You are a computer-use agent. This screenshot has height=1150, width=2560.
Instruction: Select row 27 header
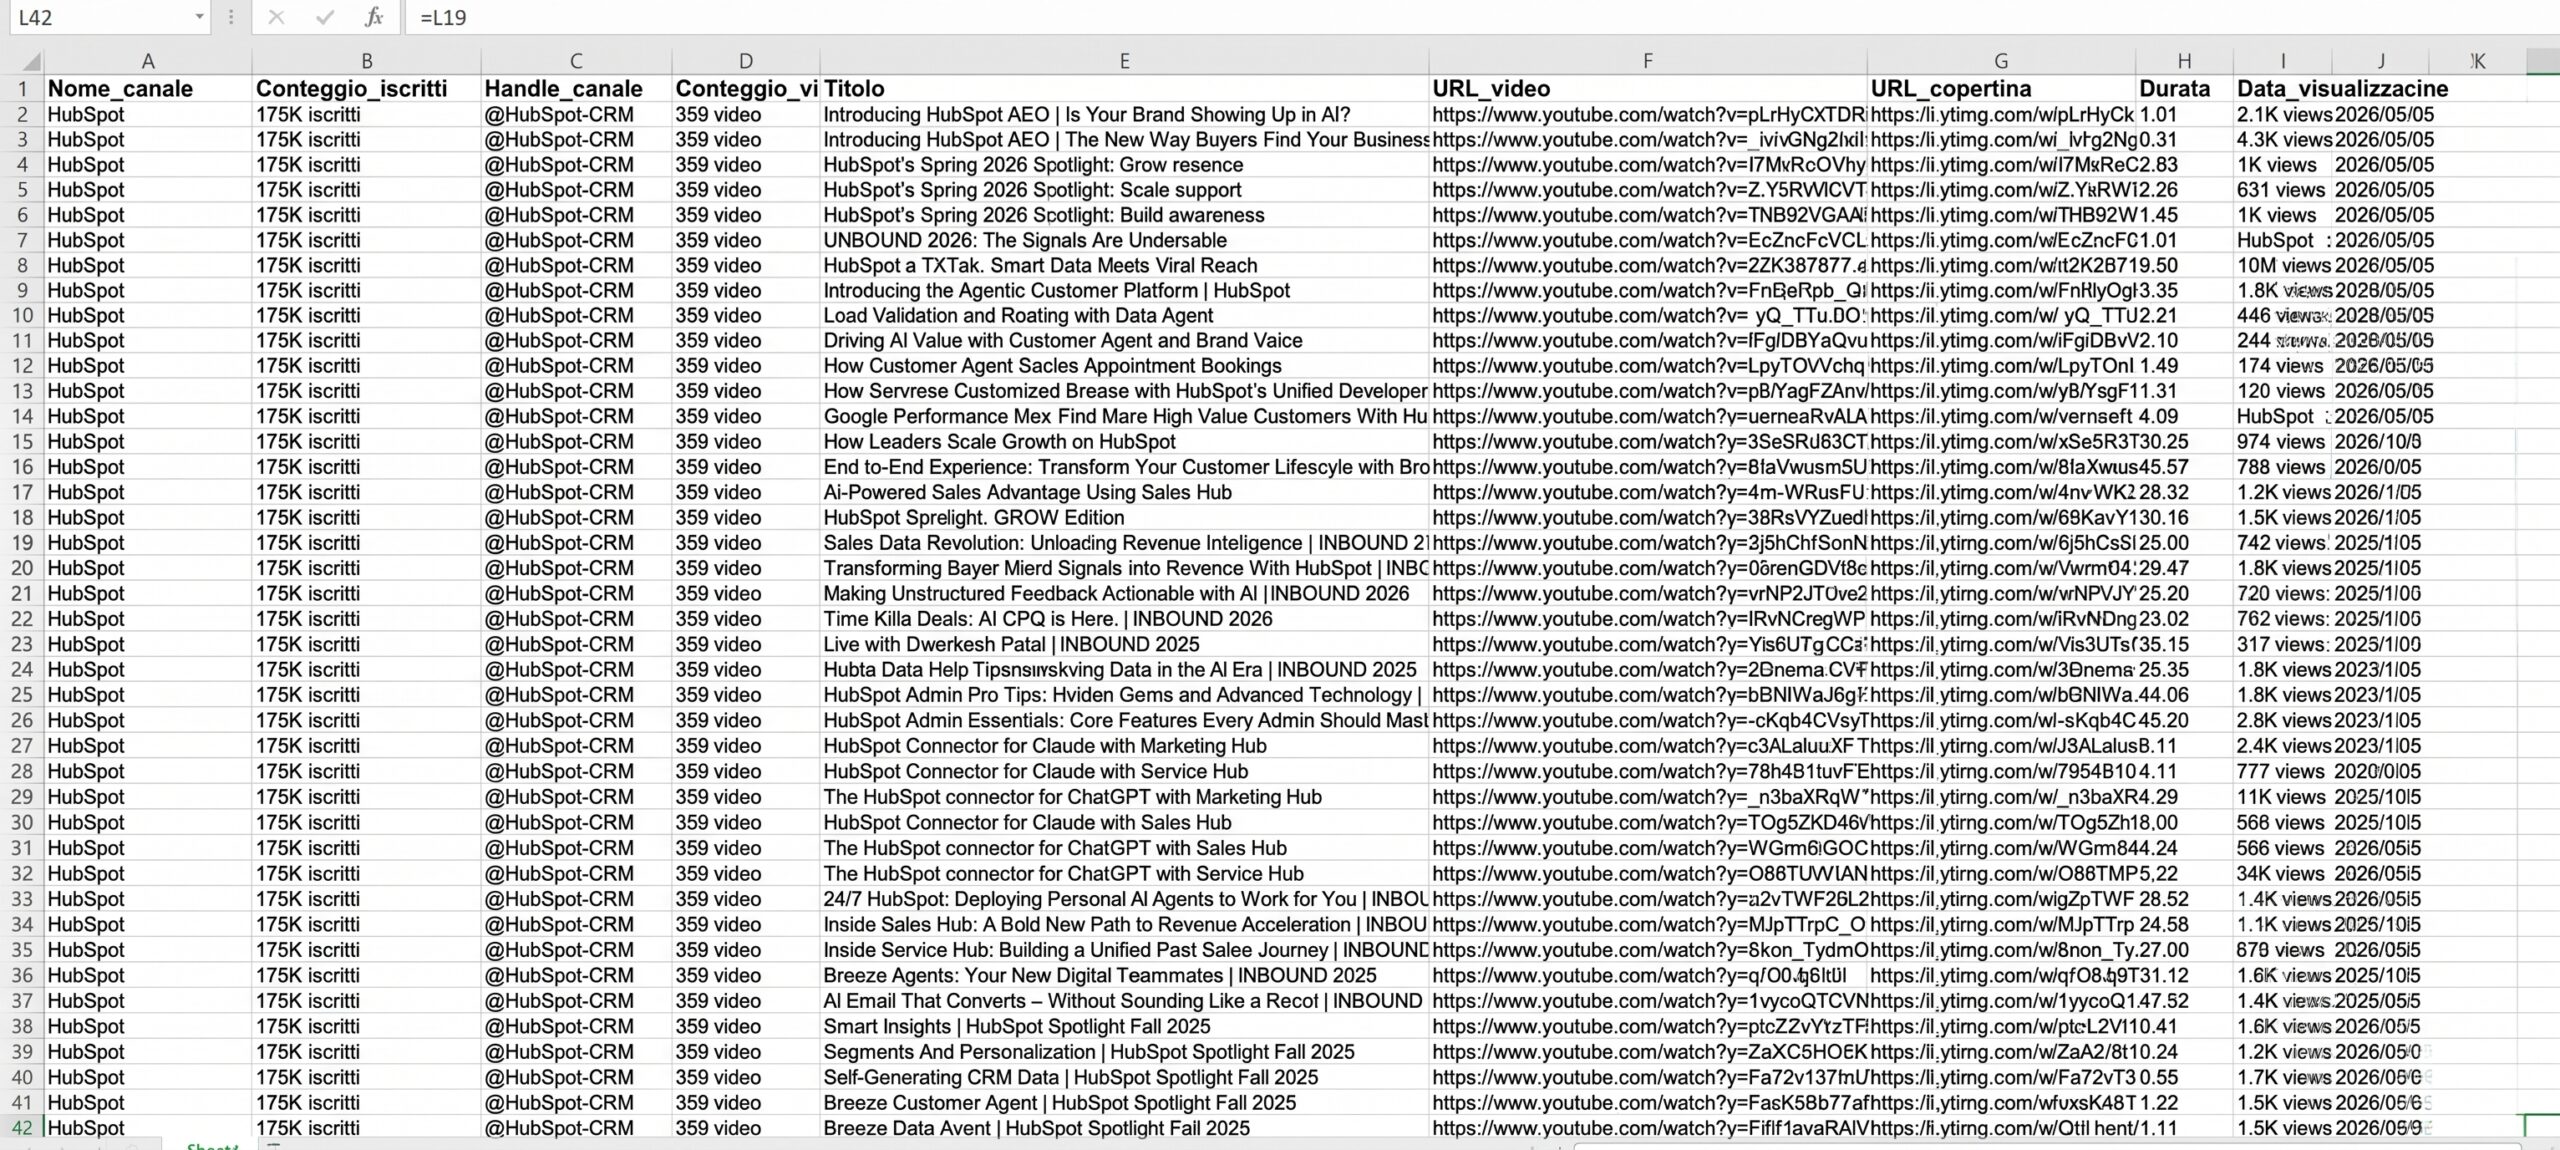click(22, 746)
